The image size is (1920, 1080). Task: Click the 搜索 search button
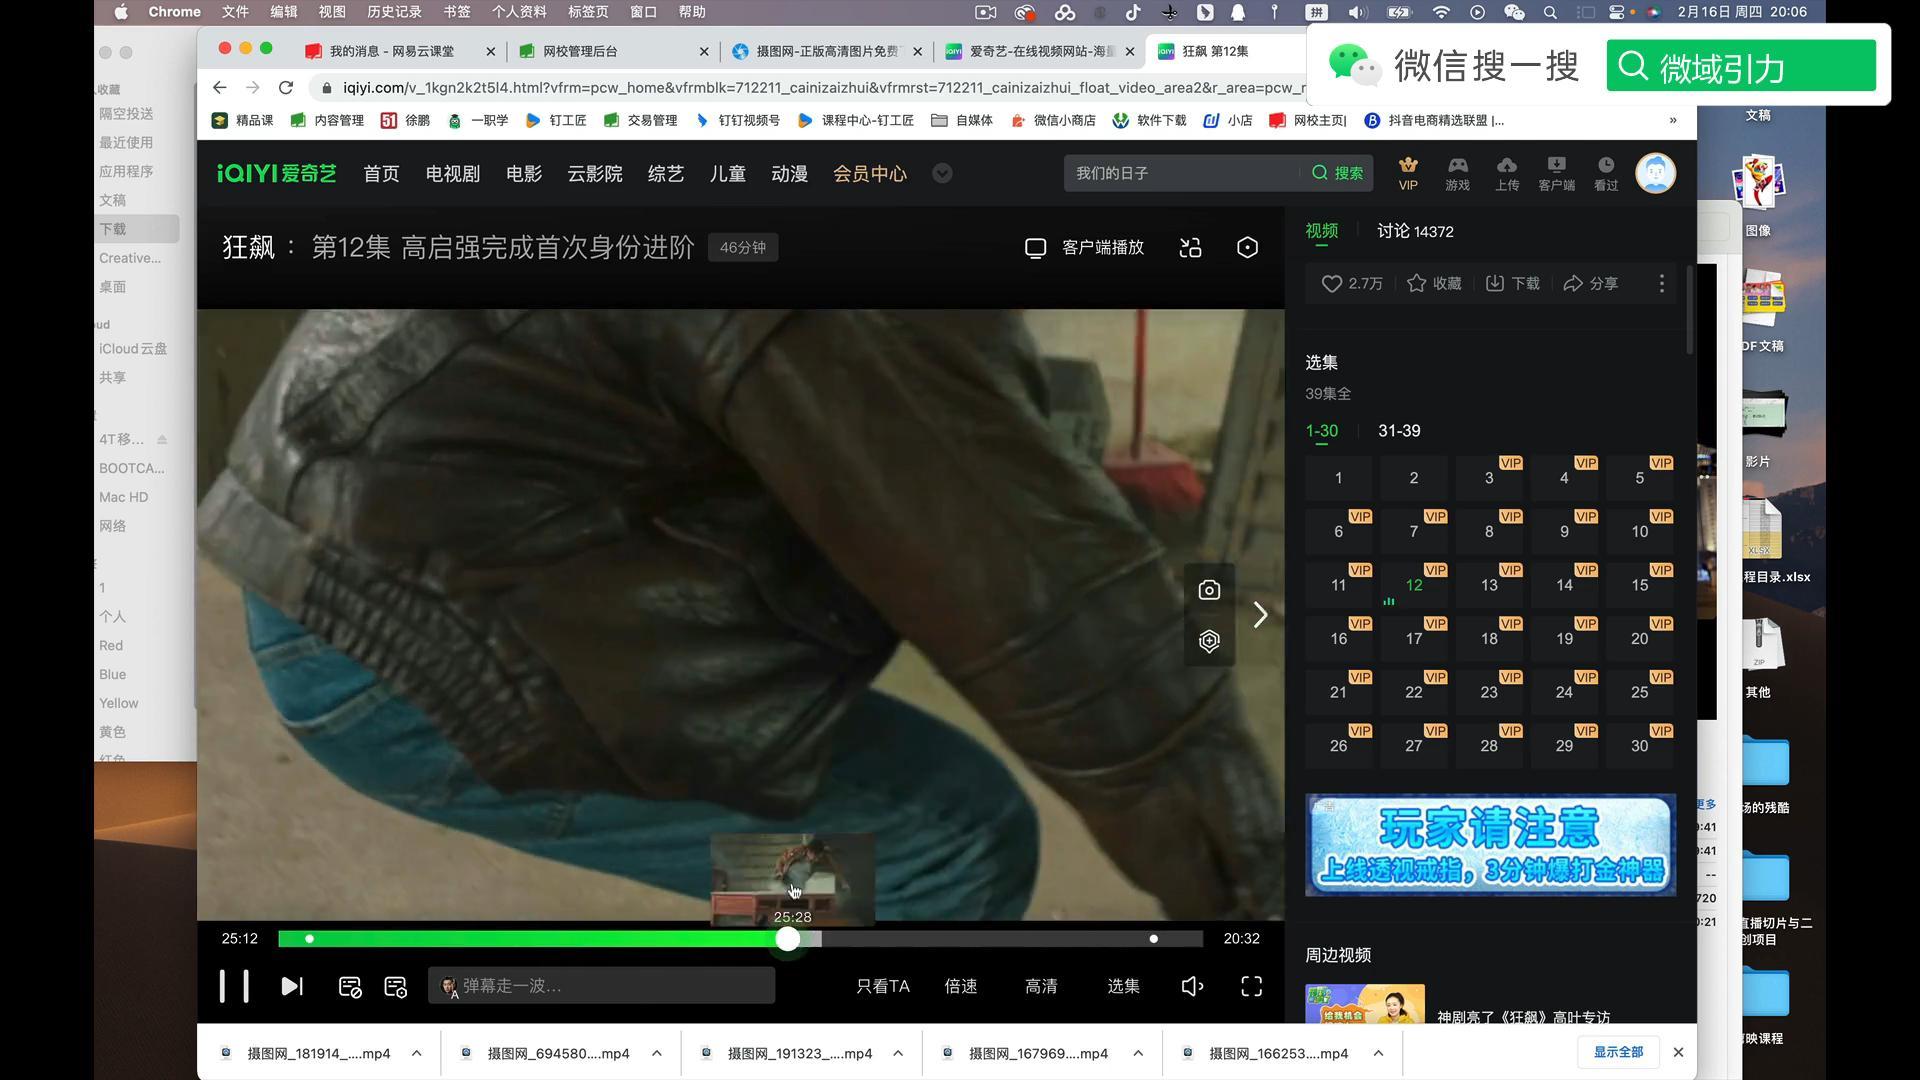pos(1337,173)
